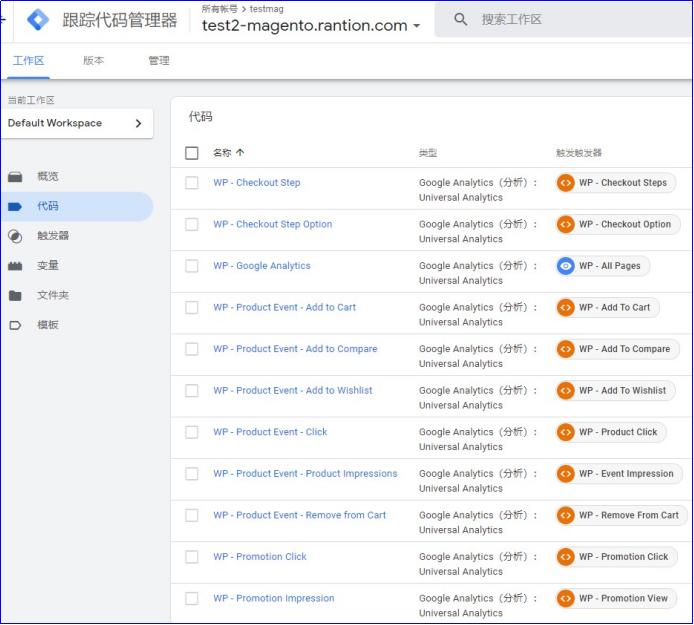
Task: Open WP - Product Event - Add to Cart link
Action: 285,308
